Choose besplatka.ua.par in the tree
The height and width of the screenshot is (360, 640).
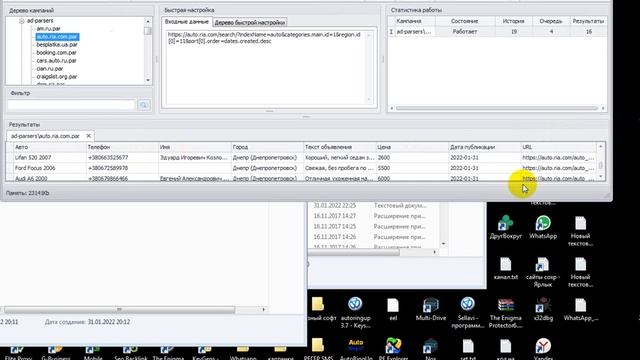point(57,44)
